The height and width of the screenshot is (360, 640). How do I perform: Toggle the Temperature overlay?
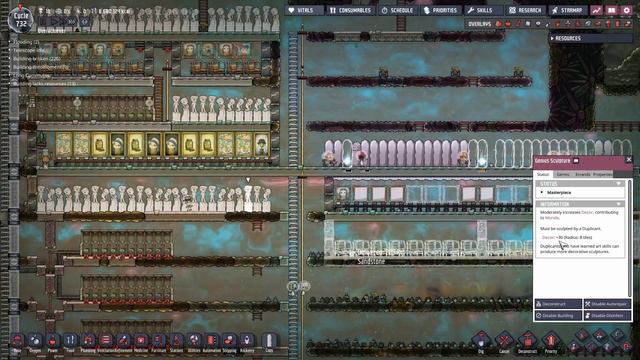coord(518,24)
